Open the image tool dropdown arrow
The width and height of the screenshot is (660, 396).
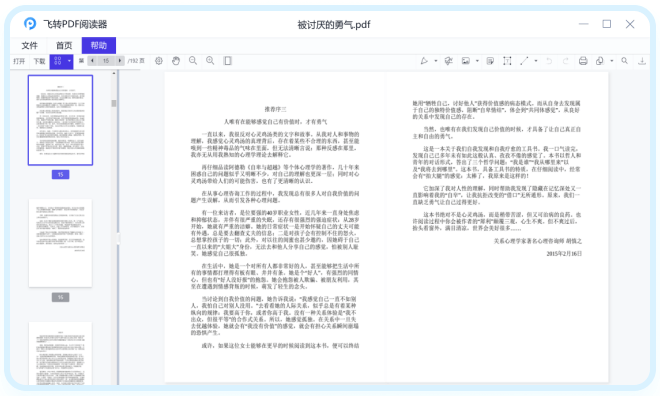pyautogui.click(x=477, y=61)
